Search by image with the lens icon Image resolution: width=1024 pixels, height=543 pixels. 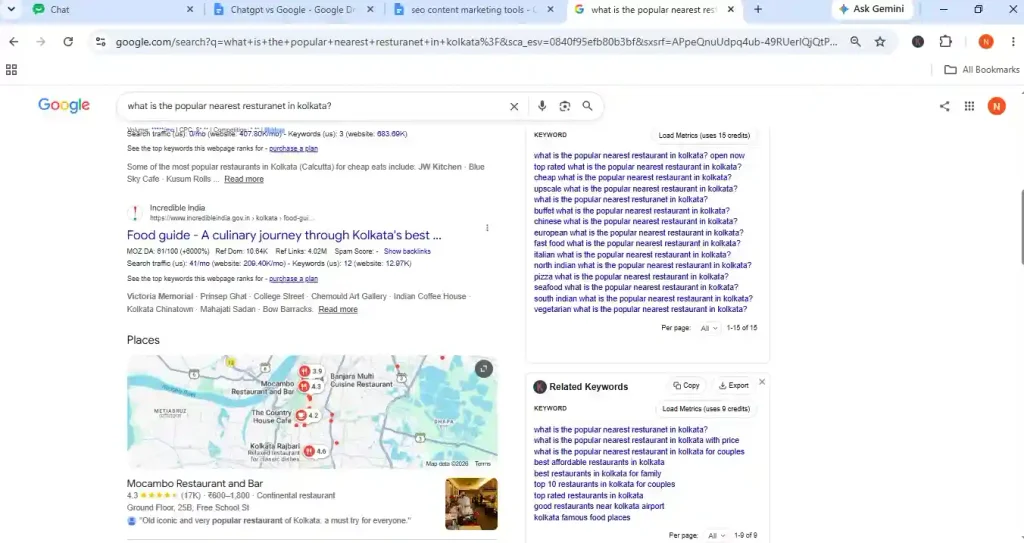(x=564, y=106)
